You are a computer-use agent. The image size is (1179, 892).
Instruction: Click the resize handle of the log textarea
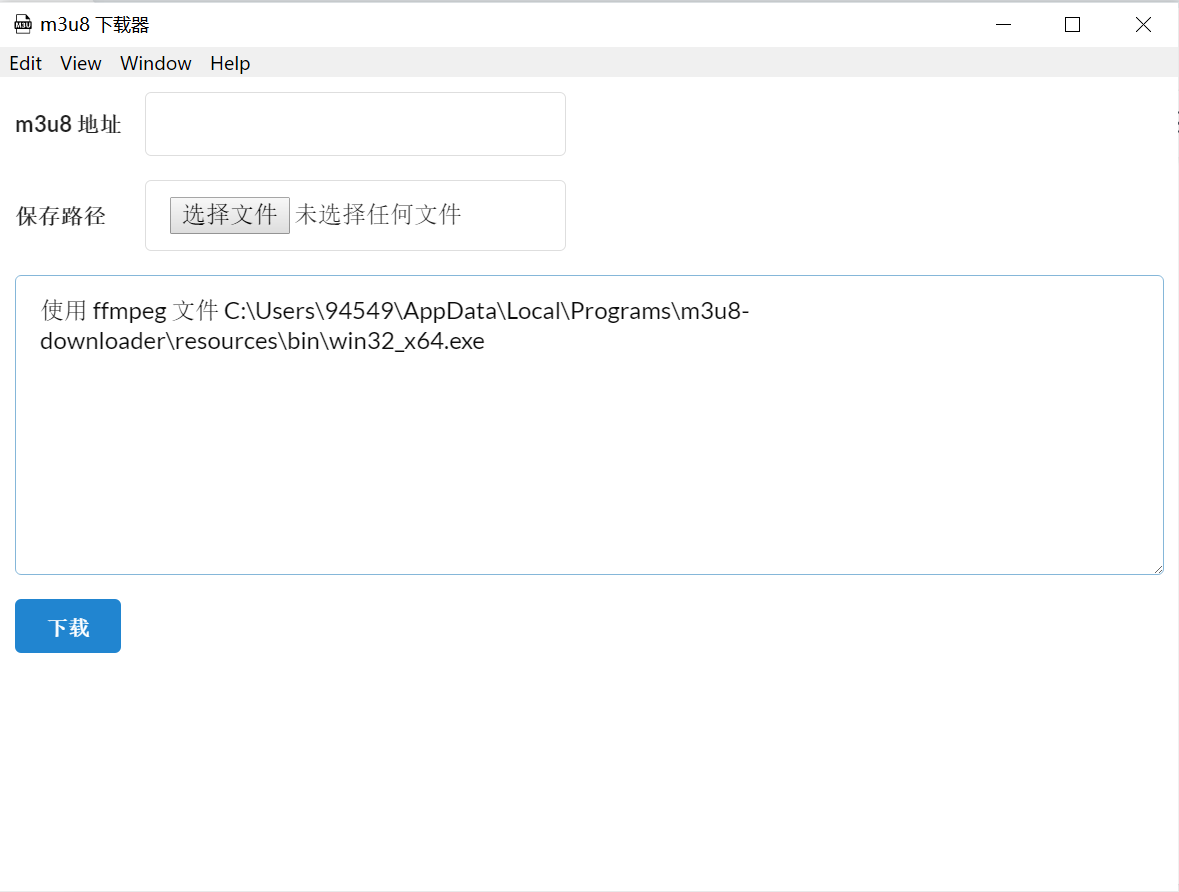1158,569
